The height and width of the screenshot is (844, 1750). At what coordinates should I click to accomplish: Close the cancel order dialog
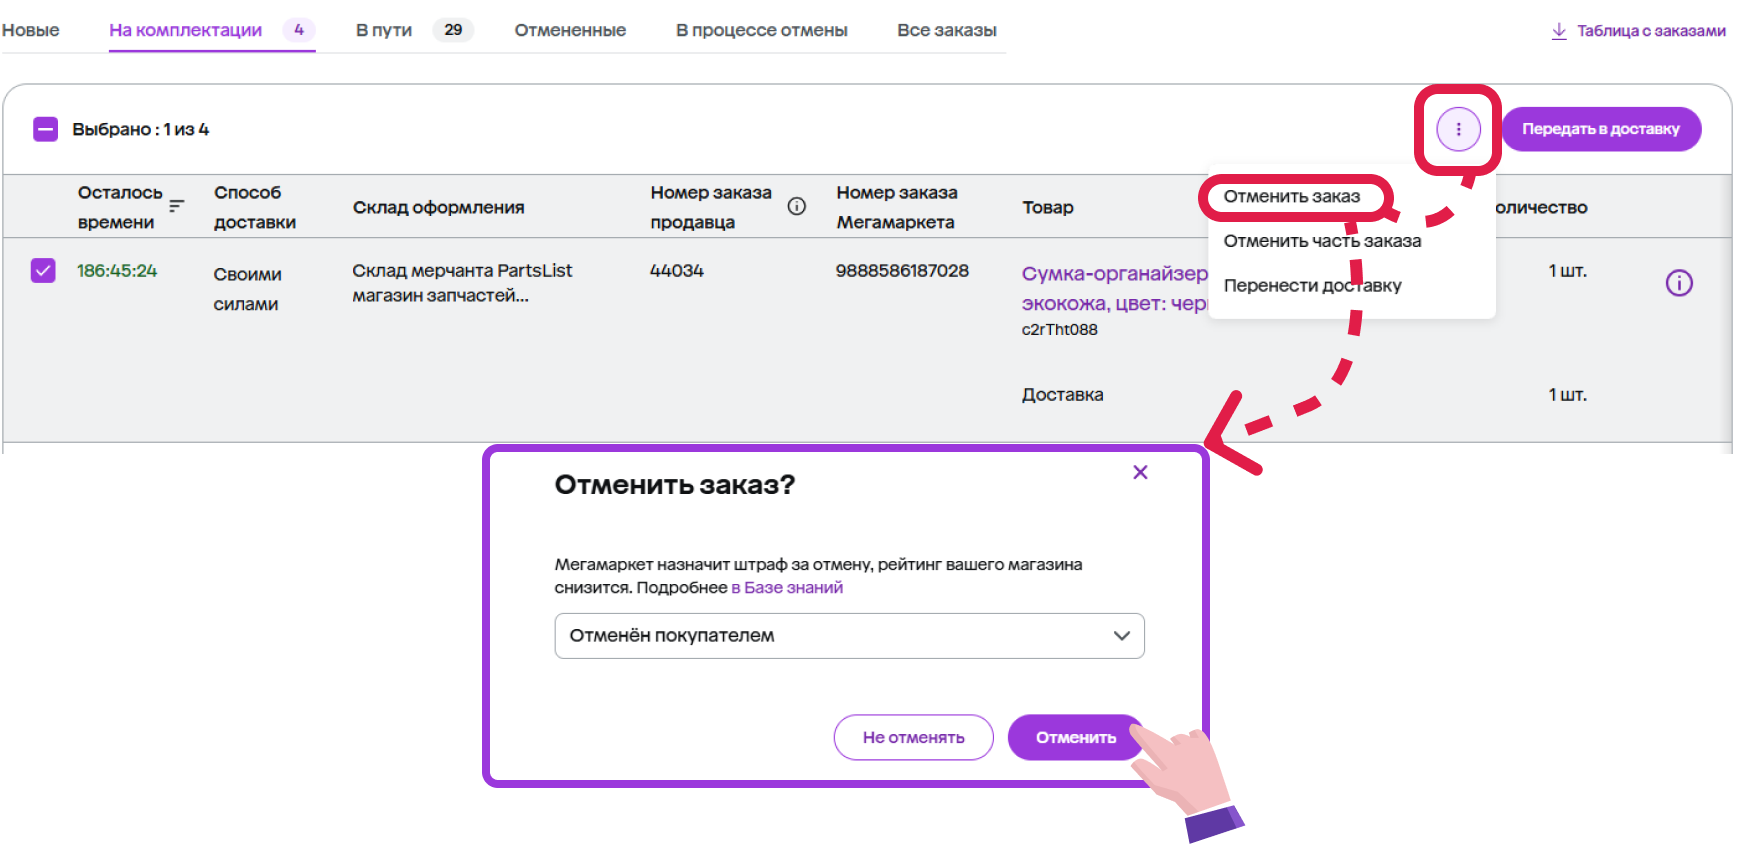(x=1140, y=472)
